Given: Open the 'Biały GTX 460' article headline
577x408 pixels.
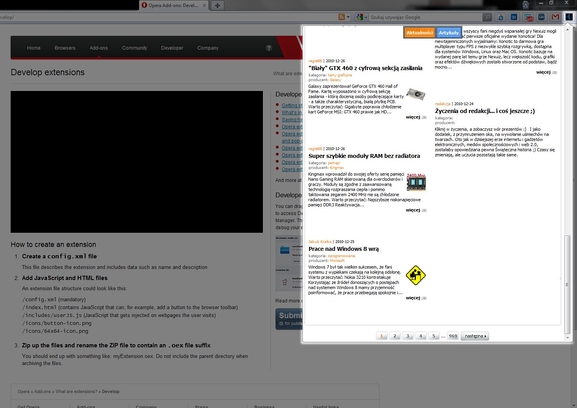Looking at the screenshot, I should (x=365, y=68).
